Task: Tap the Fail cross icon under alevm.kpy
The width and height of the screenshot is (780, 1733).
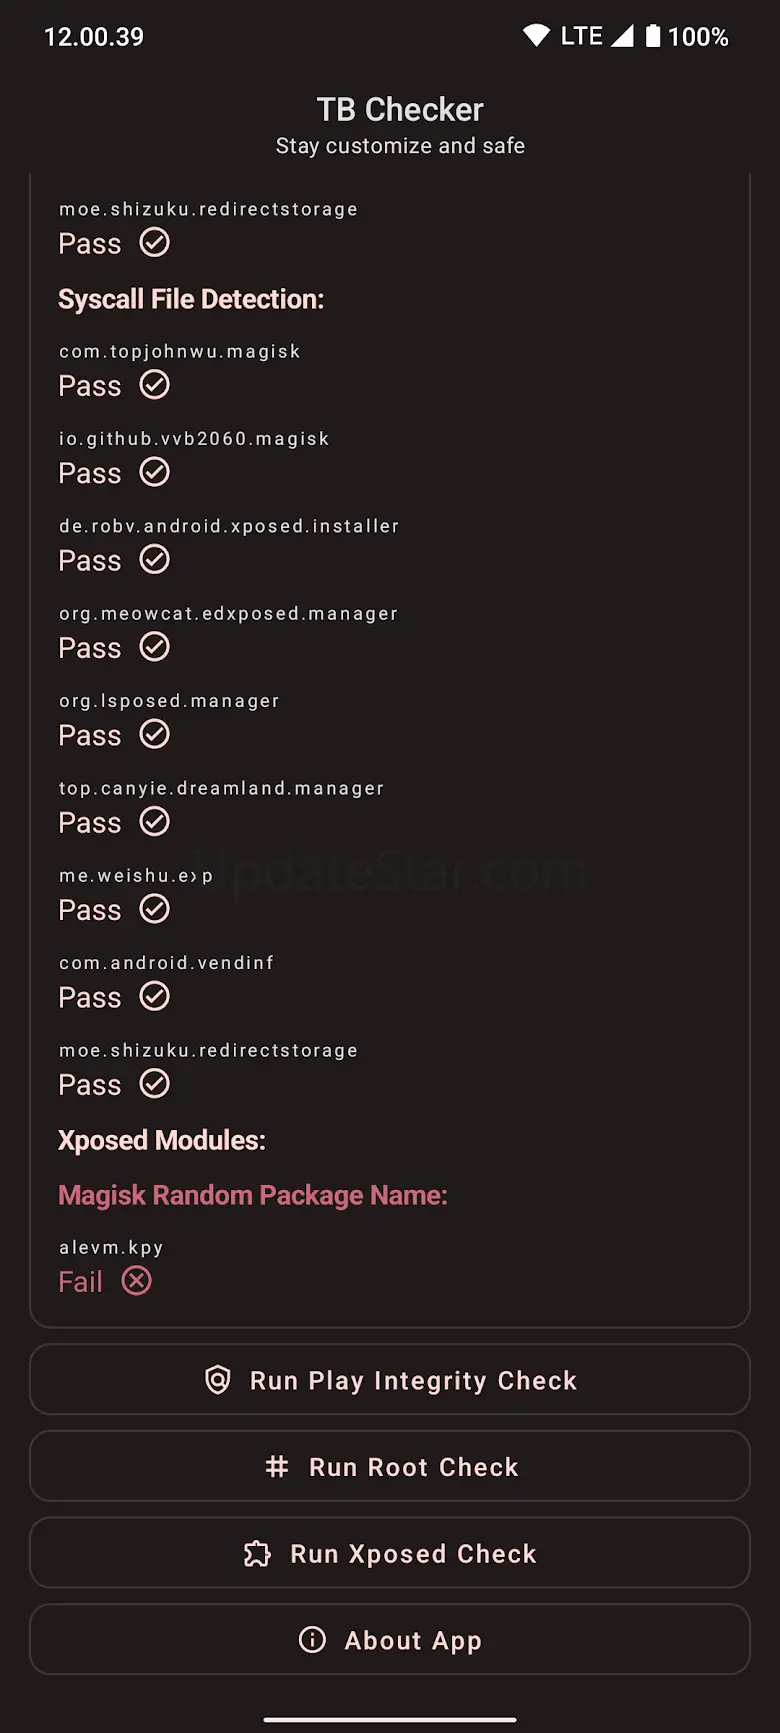Action: (x=137, y=1281)
